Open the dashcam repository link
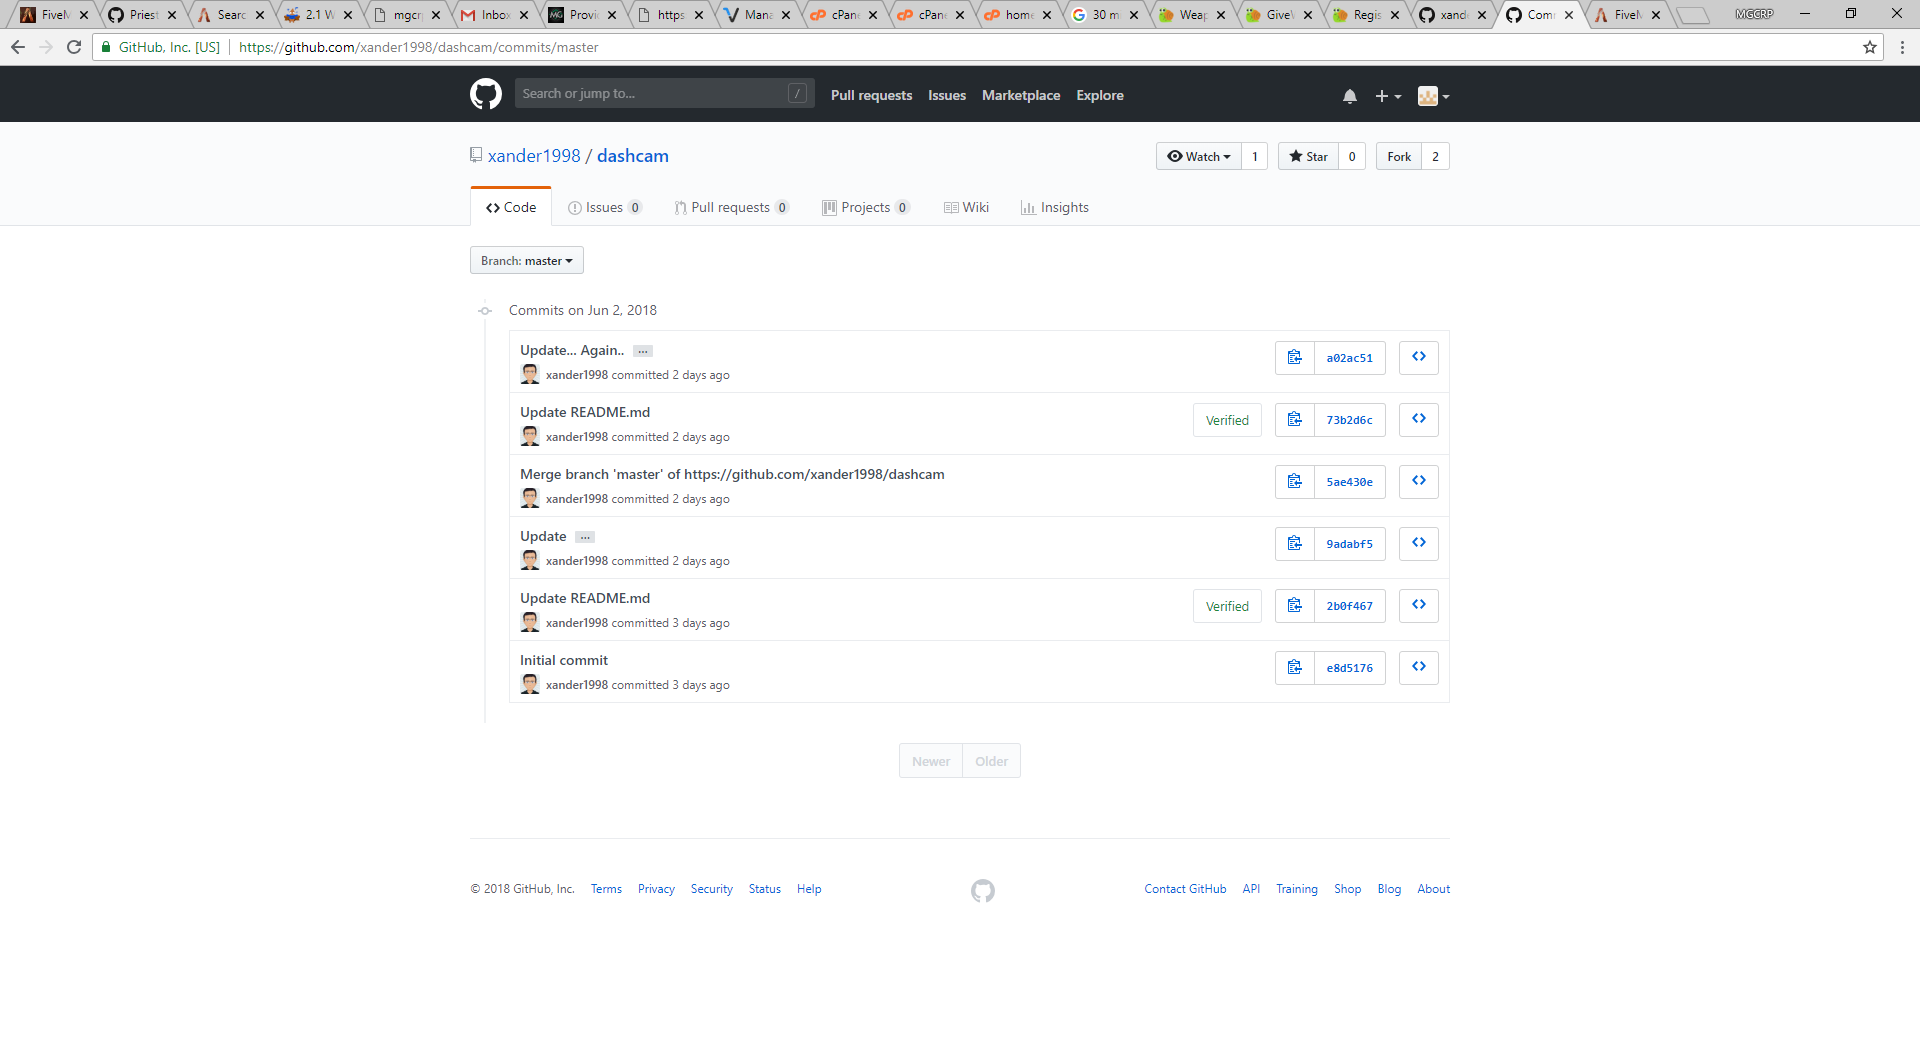The image size is (1920, 1040). click(x=633, y=156)
